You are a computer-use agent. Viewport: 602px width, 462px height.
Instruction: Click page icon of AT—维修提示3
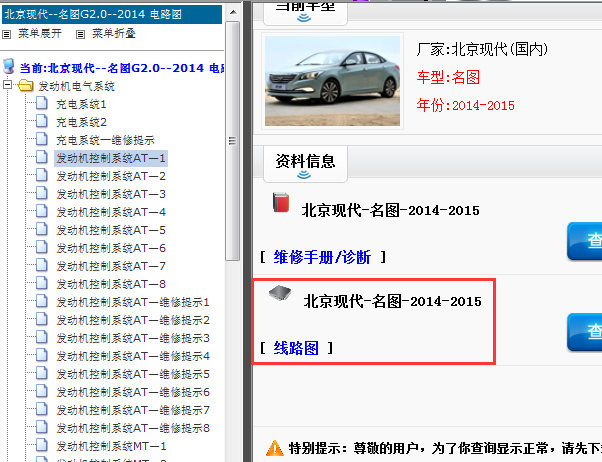[x=41, y=337]
